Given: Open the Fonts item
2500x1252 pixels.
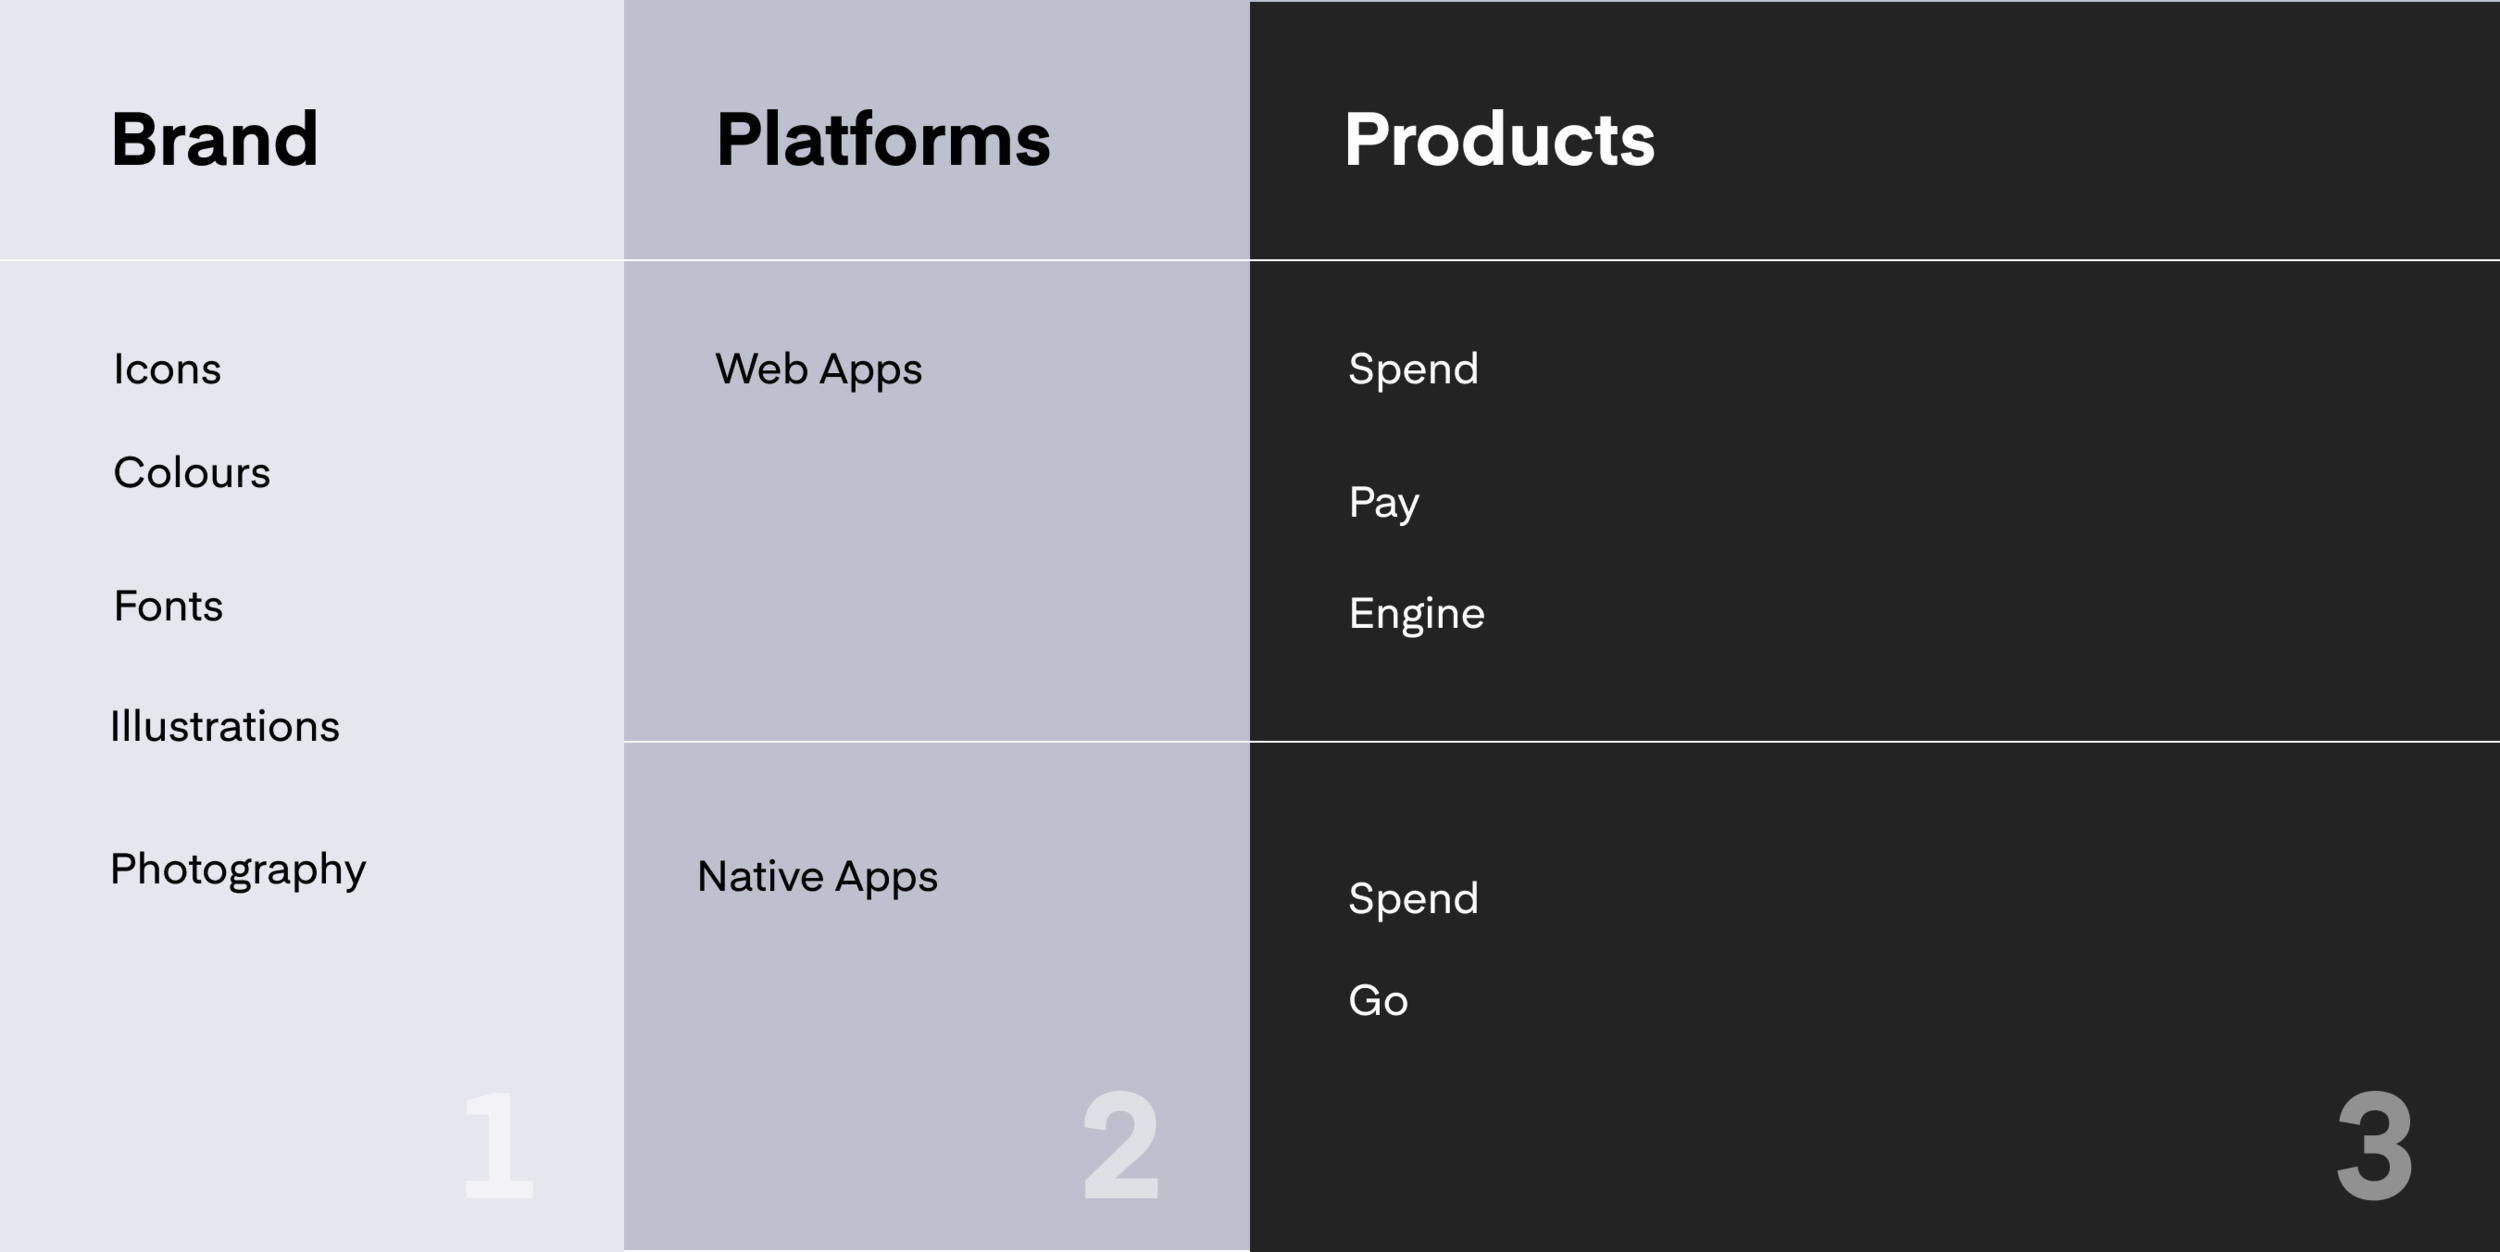Looking at the screenshot, I should pyautogui.click(x=168, y=605).
